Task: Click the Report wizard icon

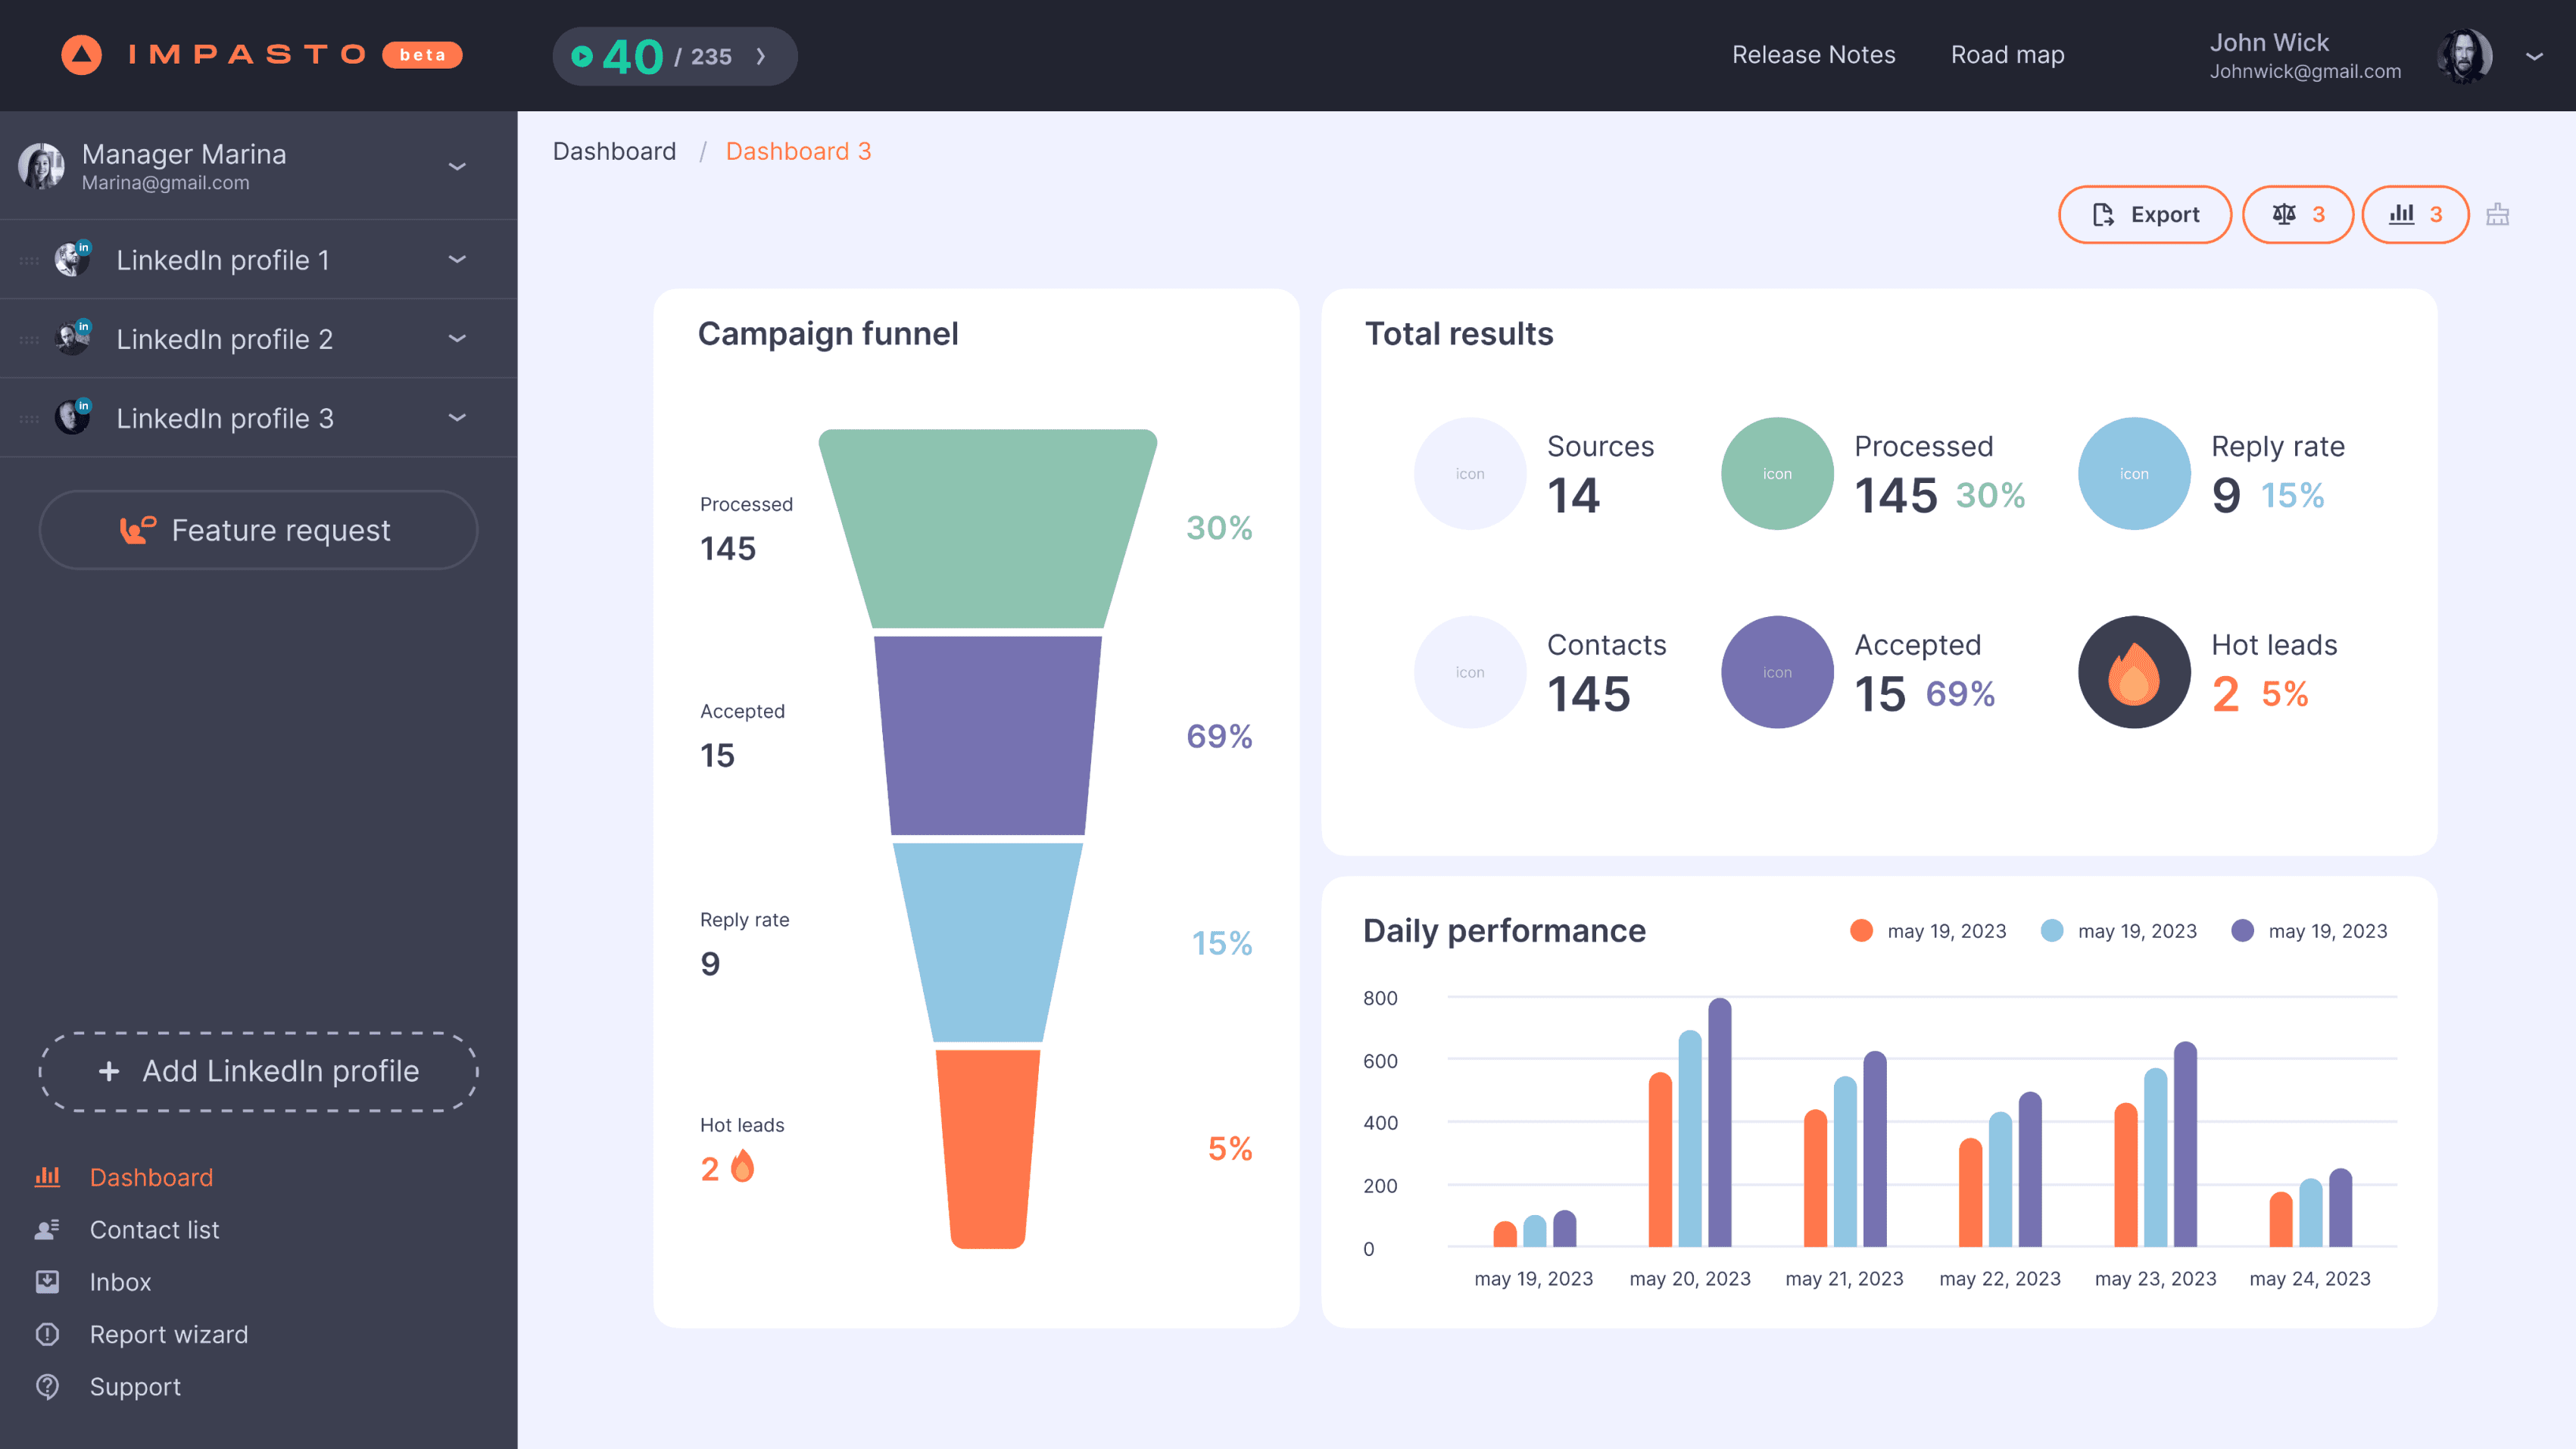Action: [48, 1334]
